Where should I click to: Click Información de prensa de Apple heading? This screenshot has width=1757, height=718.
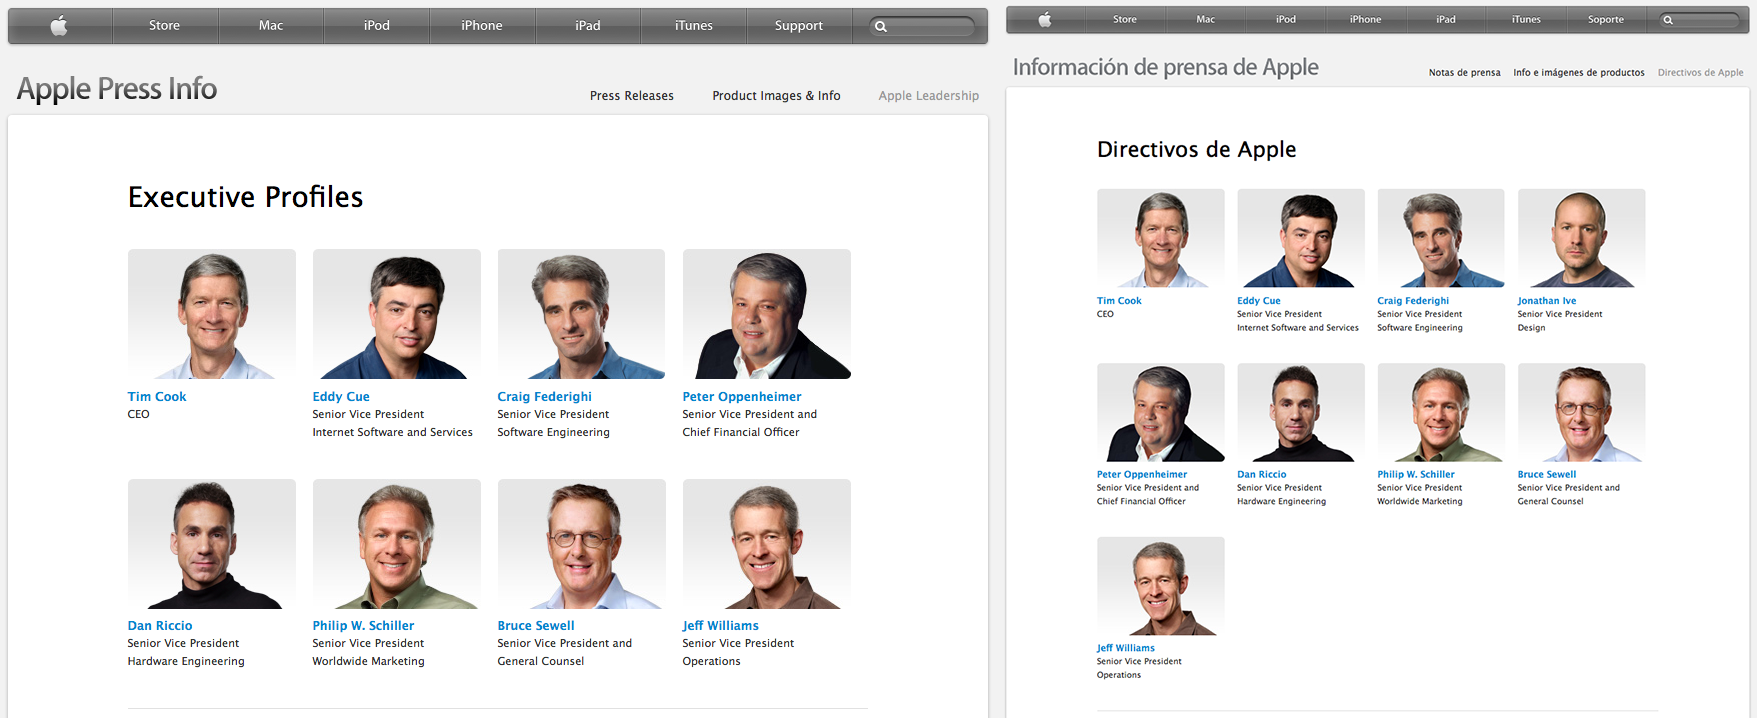click(x=1166, y=67)
